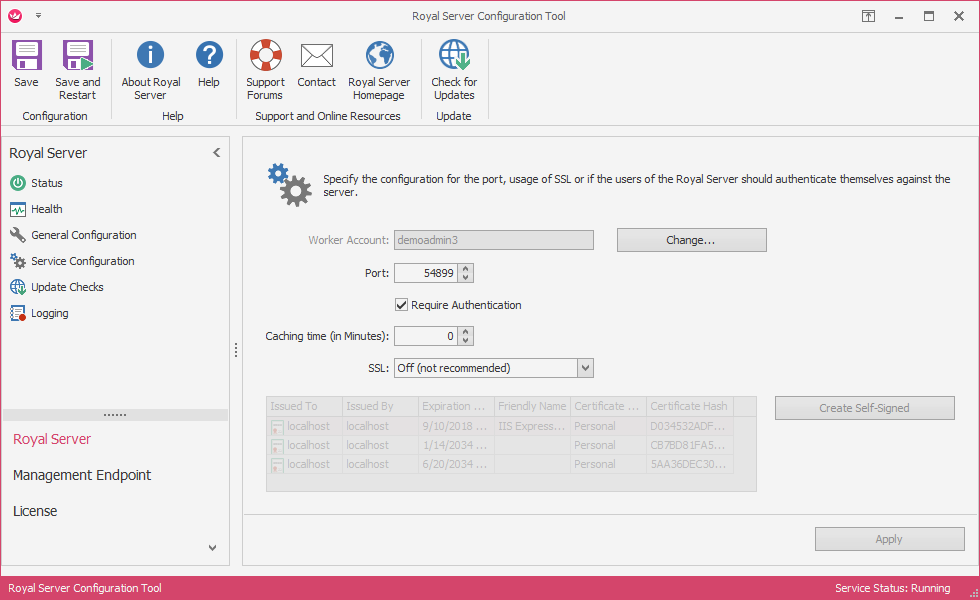
Task: Open navigation pane overflow chevron
Action: click(x=212, y=548)
